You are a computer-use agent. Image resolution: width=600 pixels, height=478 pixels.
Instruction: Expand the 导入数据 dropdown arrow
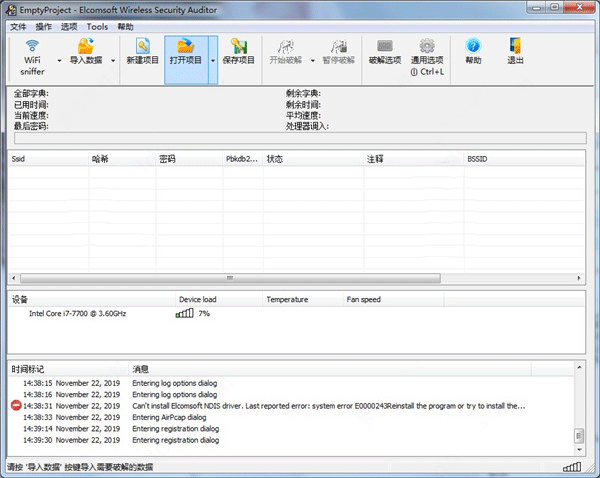tap(113, 60)
